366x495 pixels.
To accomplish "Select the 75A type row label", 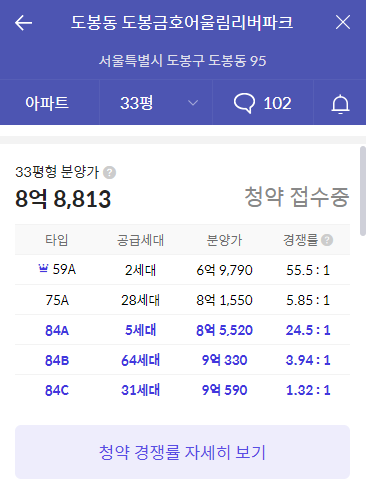I will pyautogui.click(x=57, y=300).
